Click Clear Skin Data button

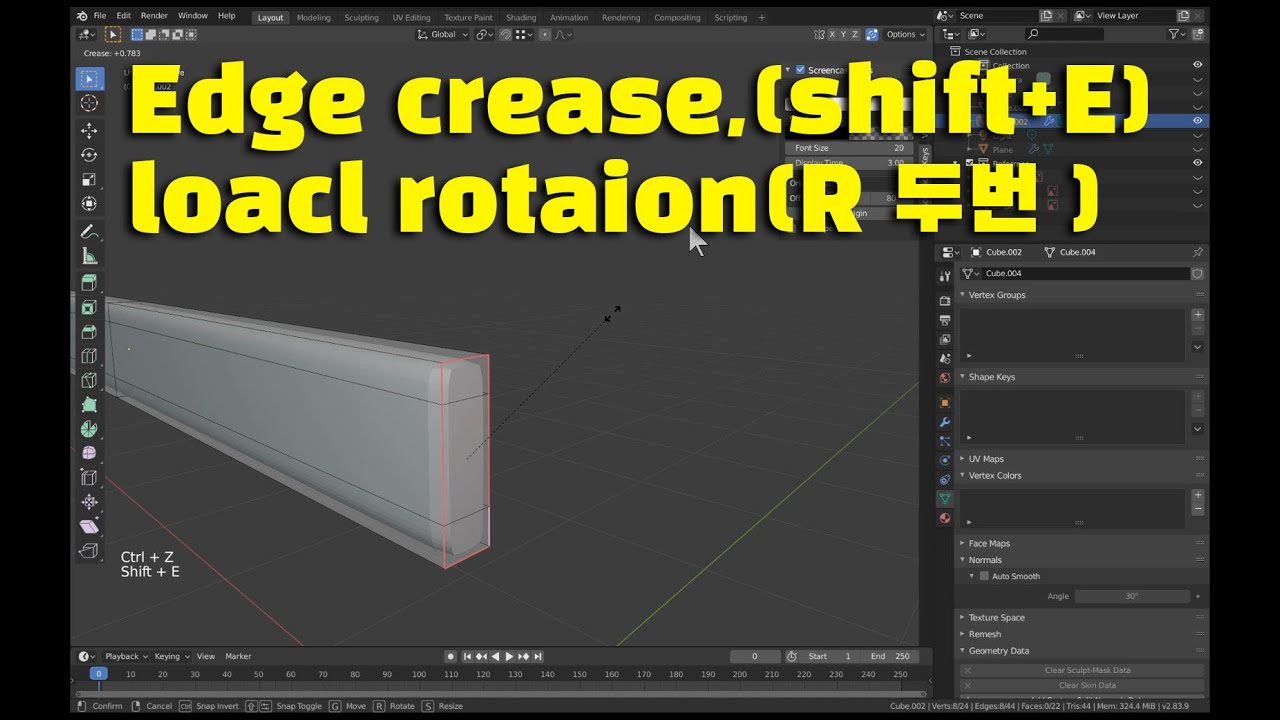[1082, 685]
